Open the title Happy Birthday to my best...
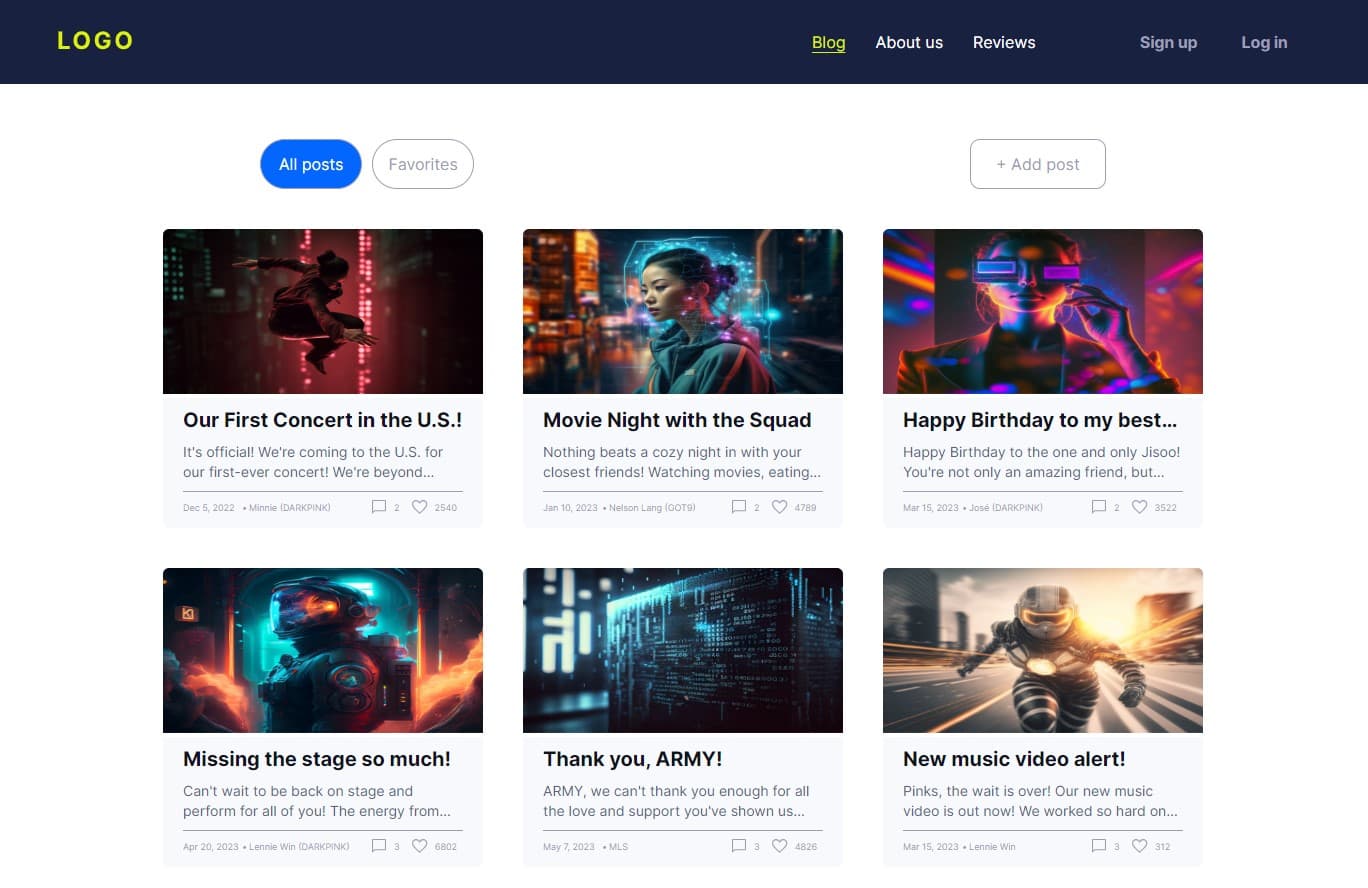This screenshot has width=1368, height=888. click(1040, 420)
